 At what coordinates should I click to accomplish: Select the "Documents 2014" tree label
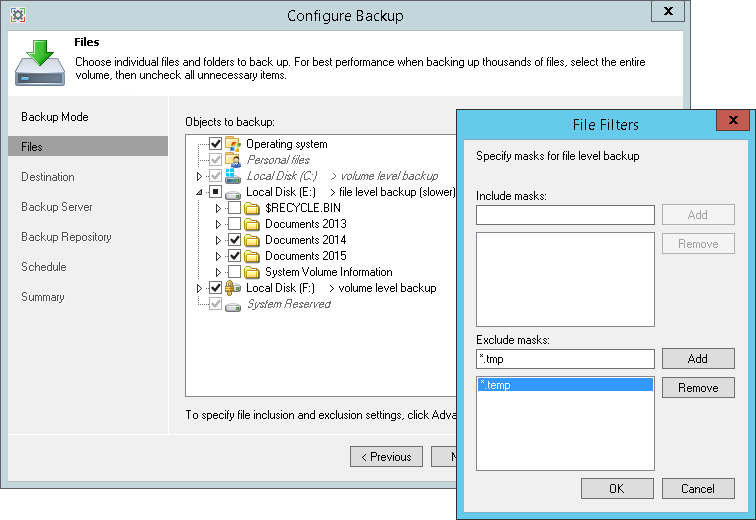(x=306, y=240)
